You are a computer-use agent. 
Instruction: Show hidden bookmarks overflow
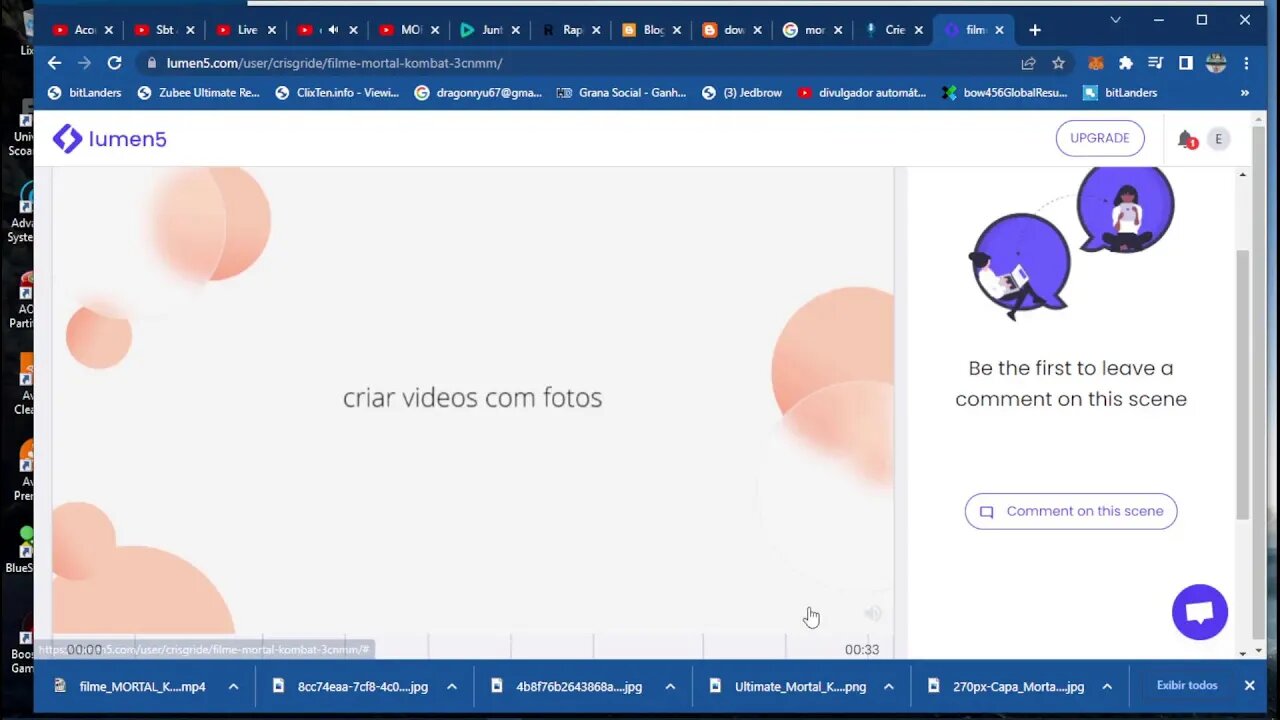point(1245,92)
